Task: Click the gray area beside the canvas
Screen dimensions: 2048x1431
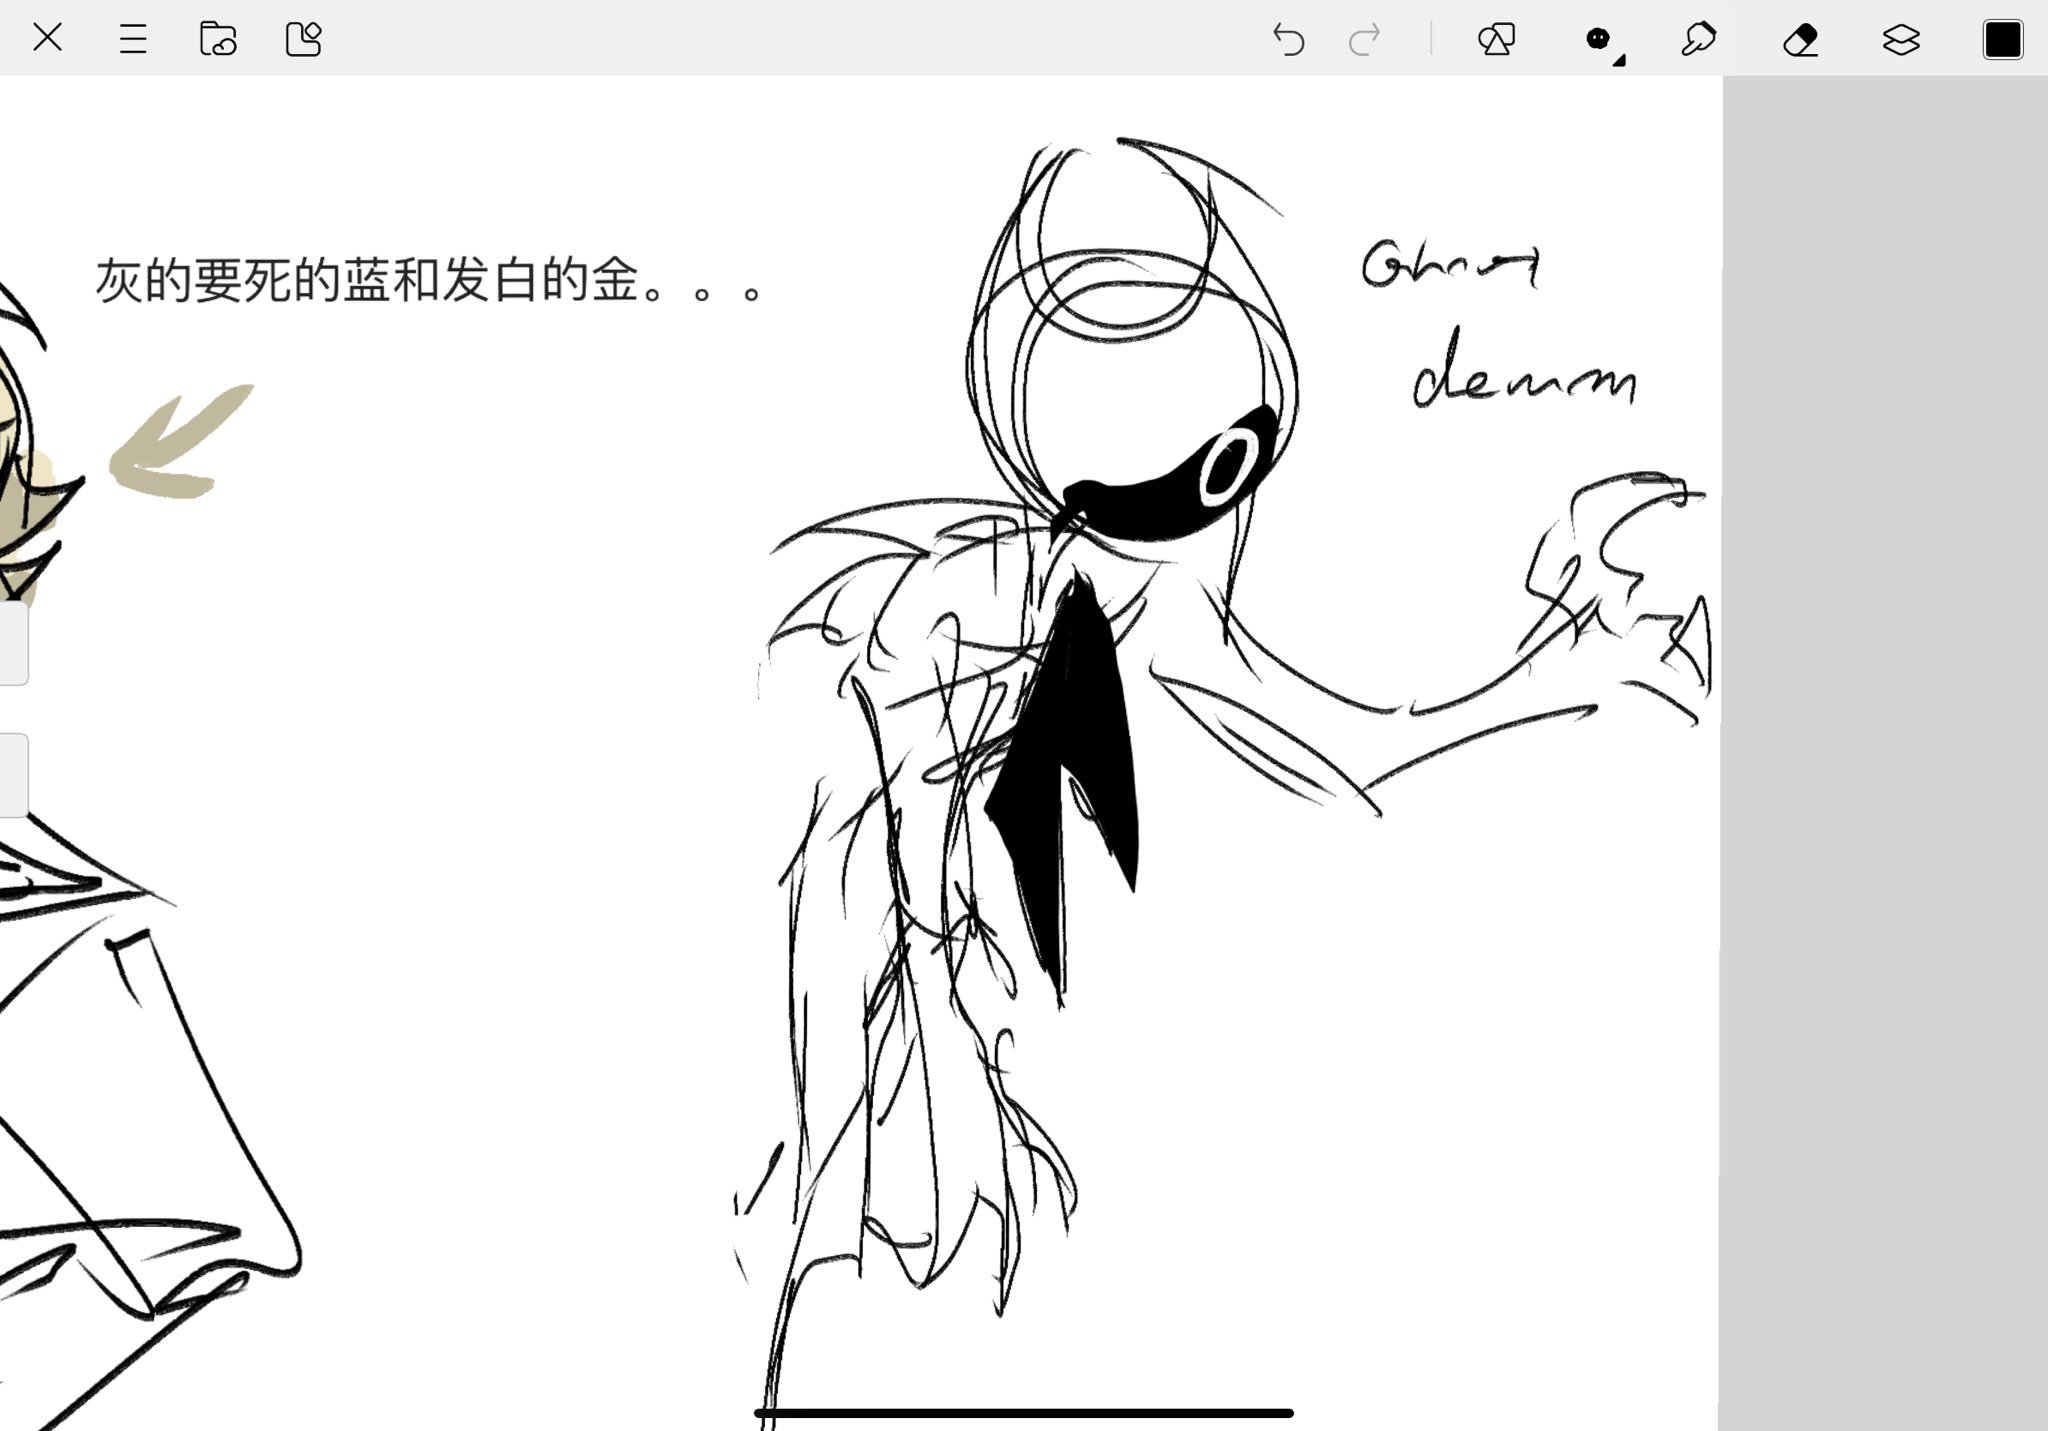Action: (1885, 750)
